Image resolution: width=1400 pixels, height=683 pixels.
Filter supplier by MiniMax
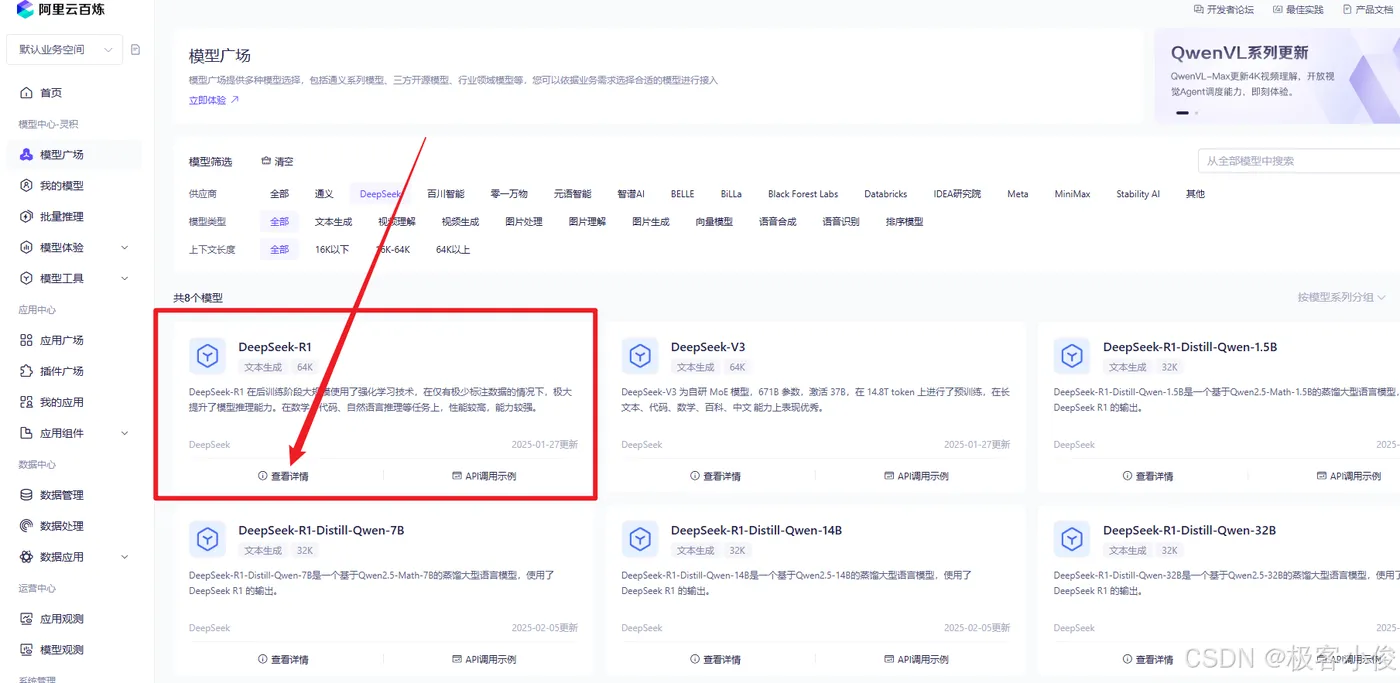point(1072,194)
